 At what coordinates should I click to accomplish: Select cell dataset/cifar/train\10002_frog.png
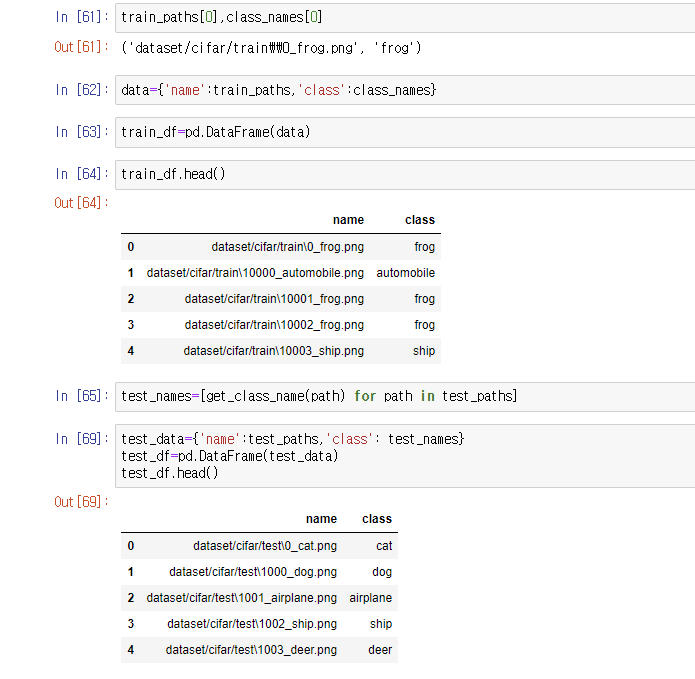274,325
